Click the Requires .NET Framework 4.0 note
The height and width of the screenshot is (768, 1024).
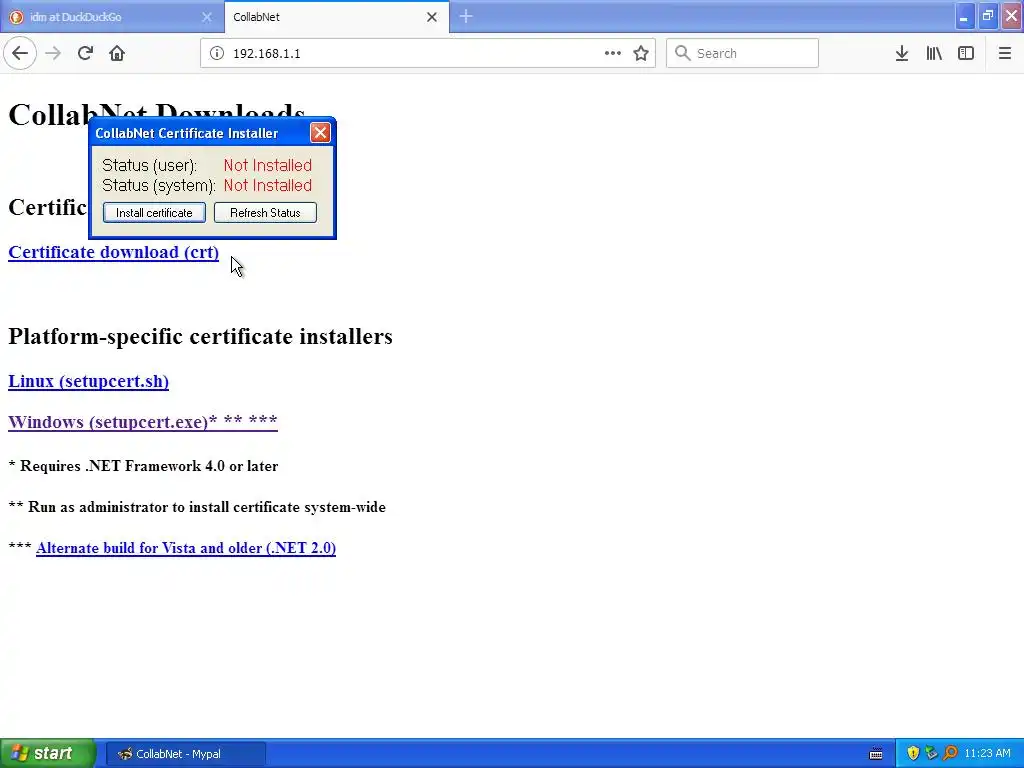pos(143,466)
